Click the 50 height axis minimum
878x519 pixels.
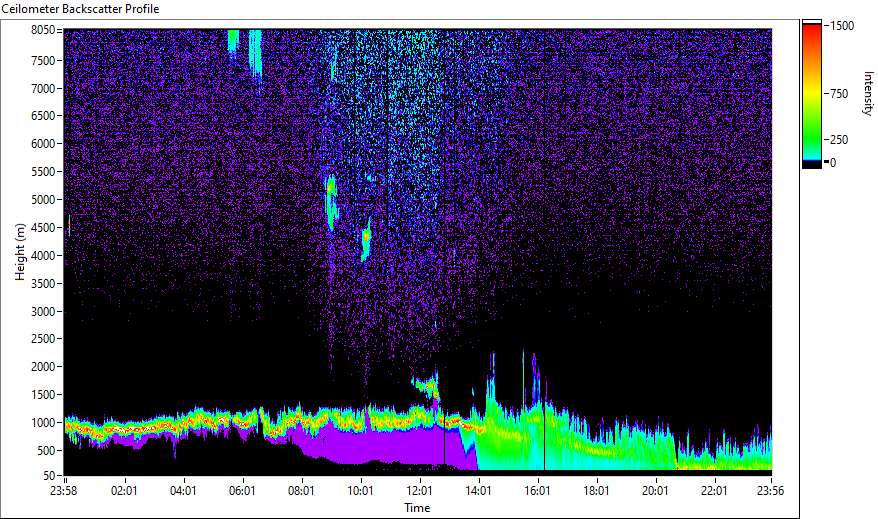[49, 476]
